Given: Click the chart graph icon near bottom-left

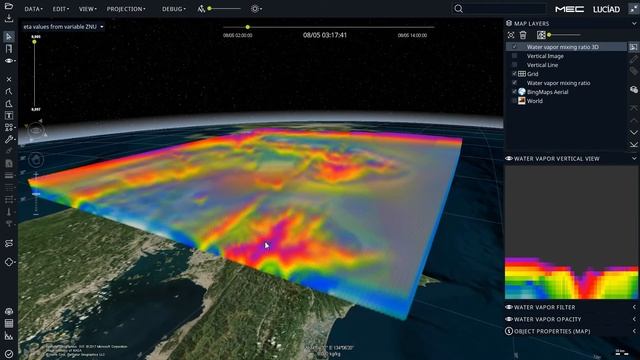Looking at the screenshot, I should 9,336.
